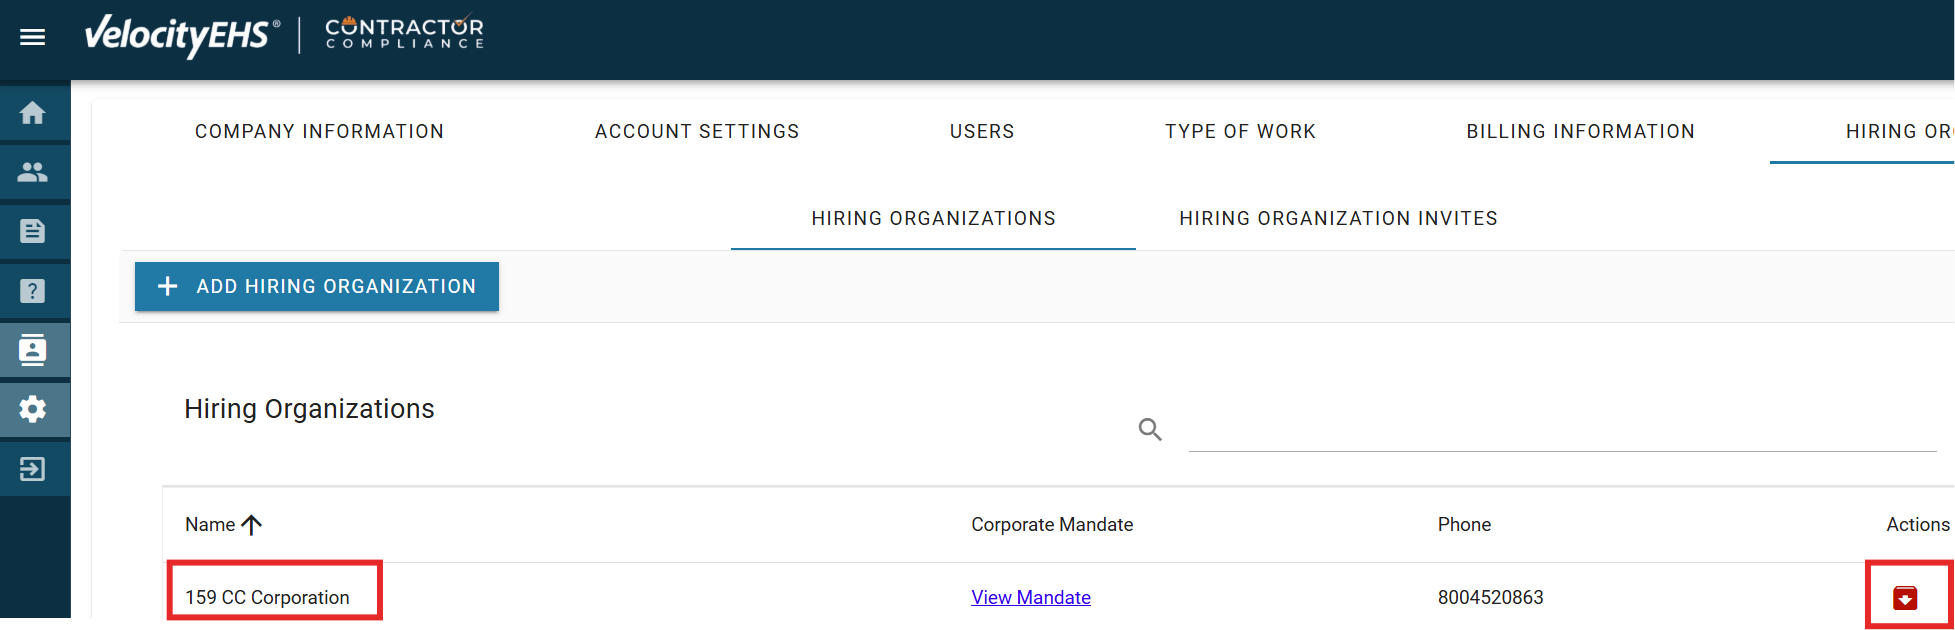This screenshot has width=1955, height=630.
Task: Click the red archive action icon
Action: click(x=1905, y=598)
